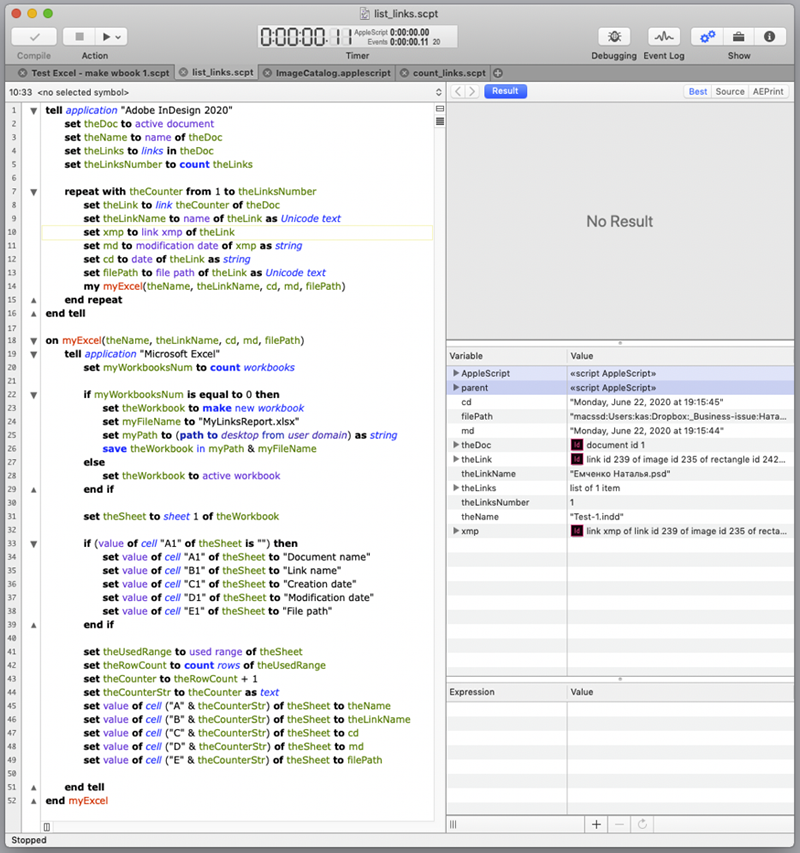Remove expression with minus button
Image resolution: width=800 pixels, height=853 pixels.
[619, 825]
